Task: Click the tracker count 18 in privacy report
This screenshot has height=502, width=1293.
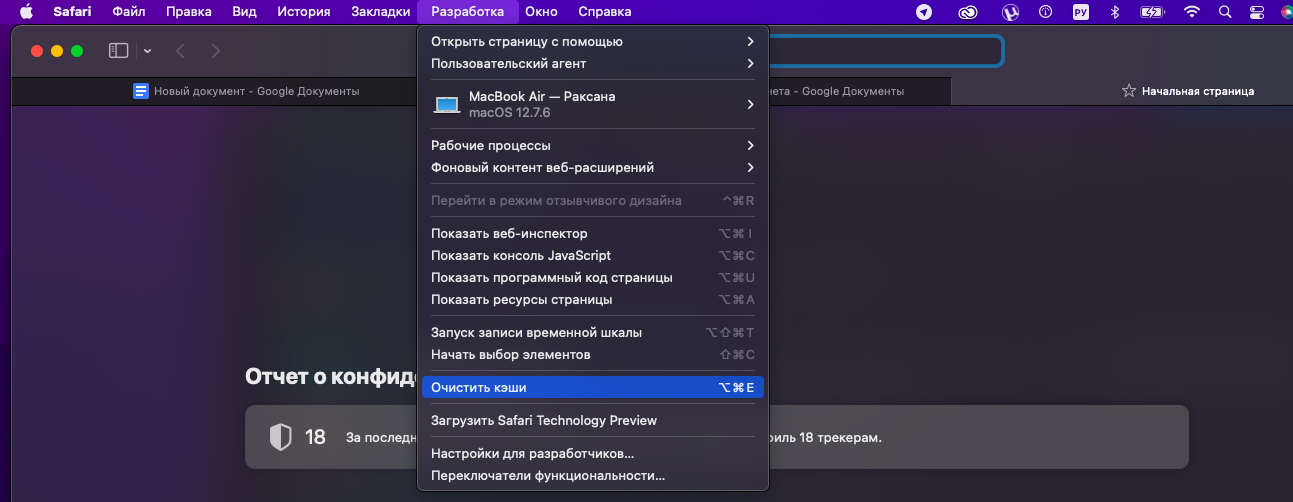Action: (x=315, y=437)
